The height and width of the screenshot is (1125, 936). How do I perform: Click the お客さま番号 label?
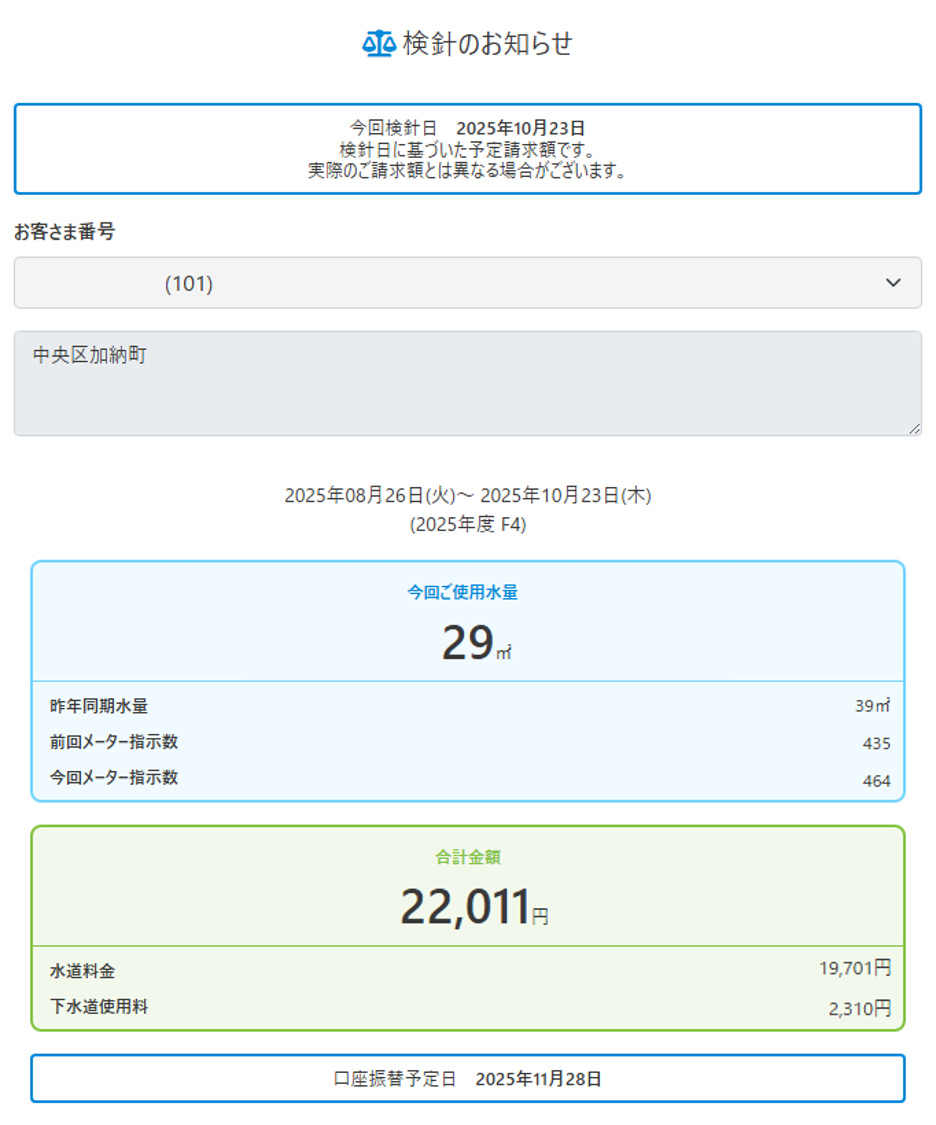pyautogui.click(x=64, y=232)
